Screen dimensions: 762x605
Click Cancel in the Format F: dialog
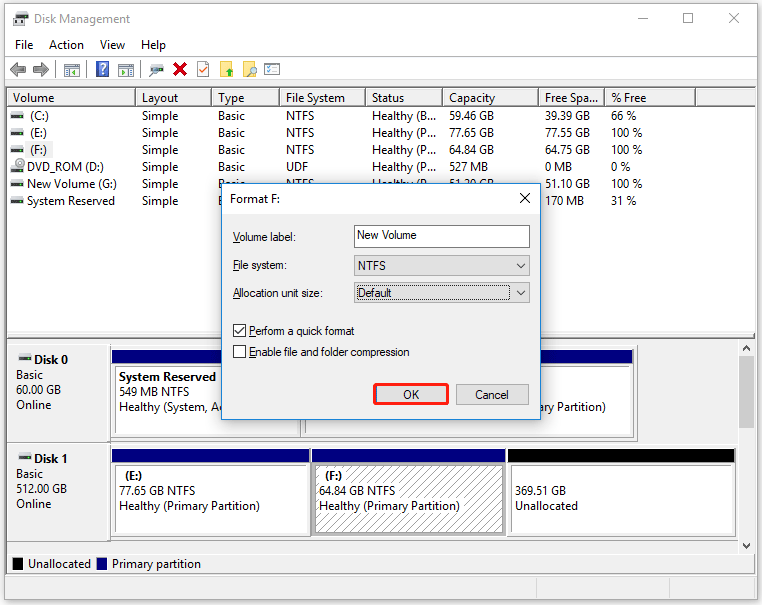(492, 395)
